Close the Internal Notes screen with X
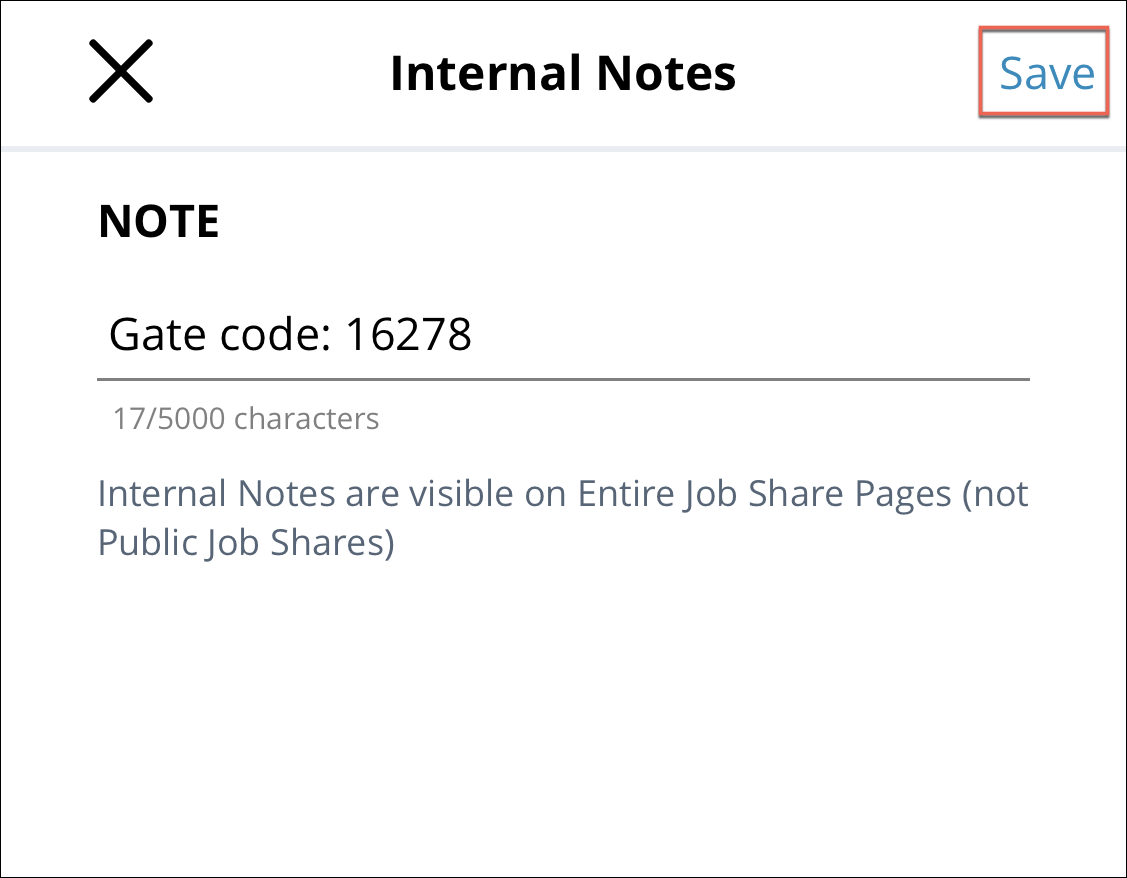The height and width of the screenshot is (878, 1127). pyautogui.click(x=121, y=72)
